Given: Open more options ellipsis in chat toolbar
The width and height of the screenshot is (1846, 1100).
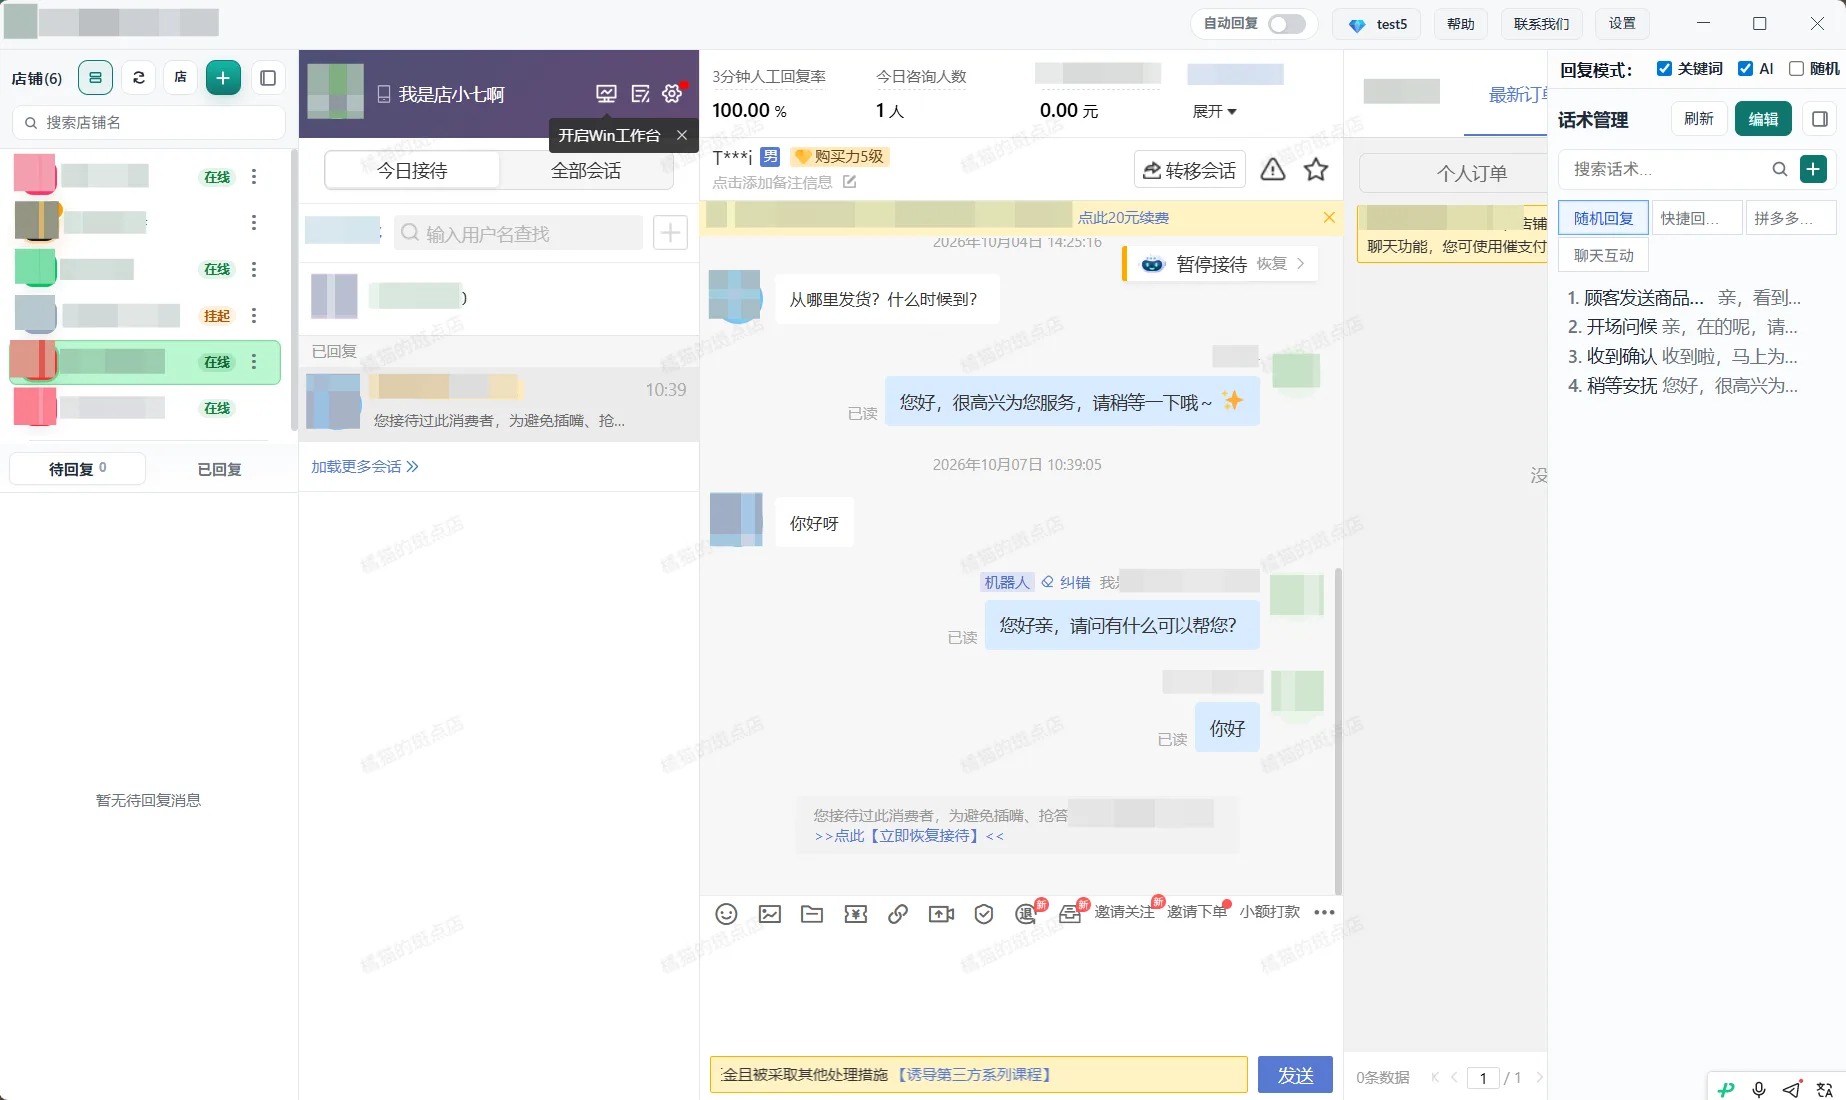Looking at the screenshot, I should (x=1324, y=912).
